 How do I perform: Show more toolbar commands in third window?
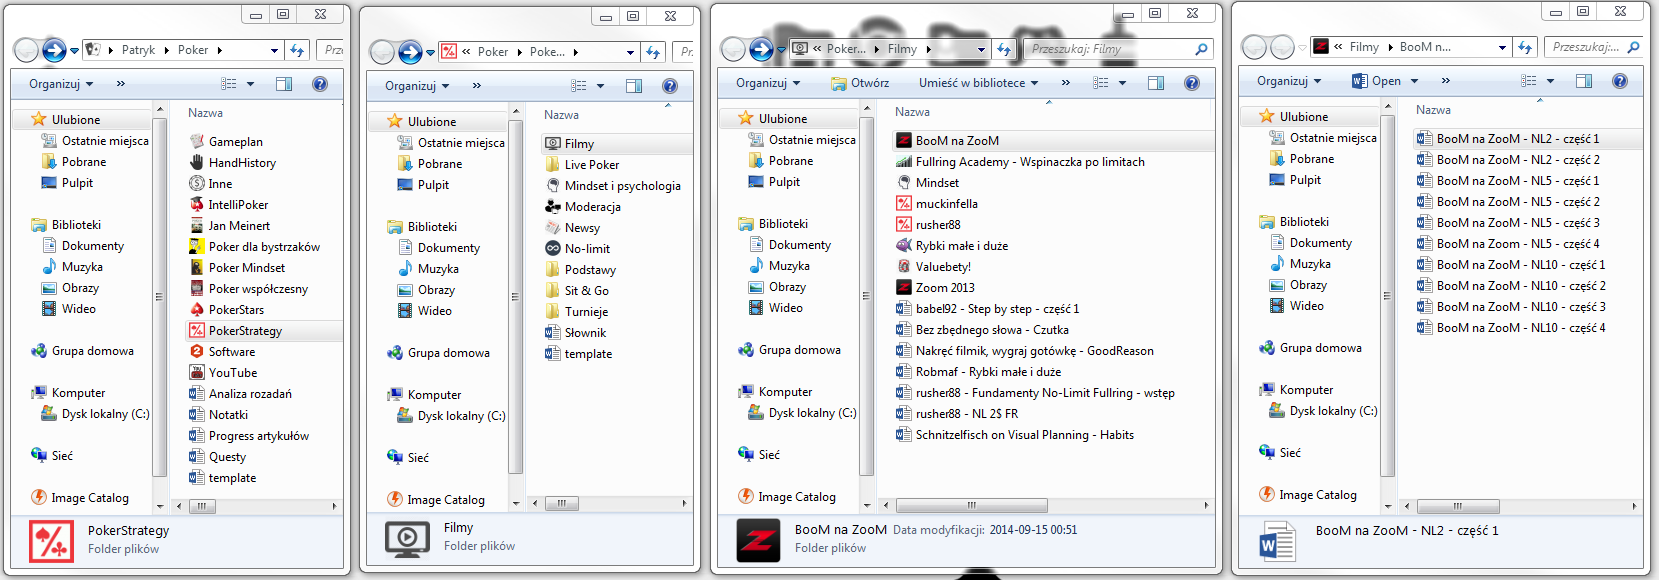(1065, 83)
